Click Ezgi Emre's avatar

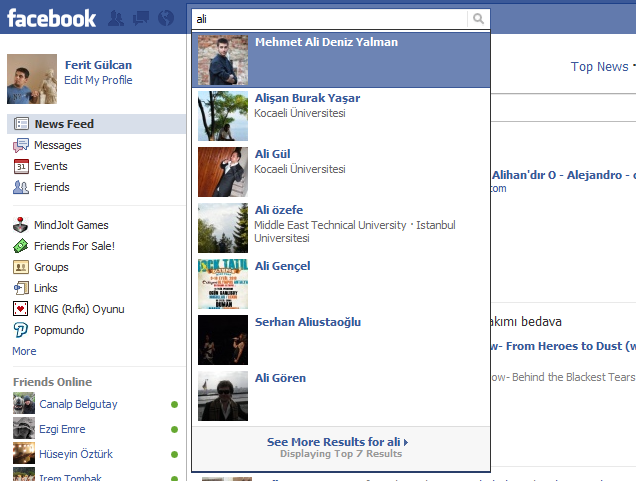24,428
